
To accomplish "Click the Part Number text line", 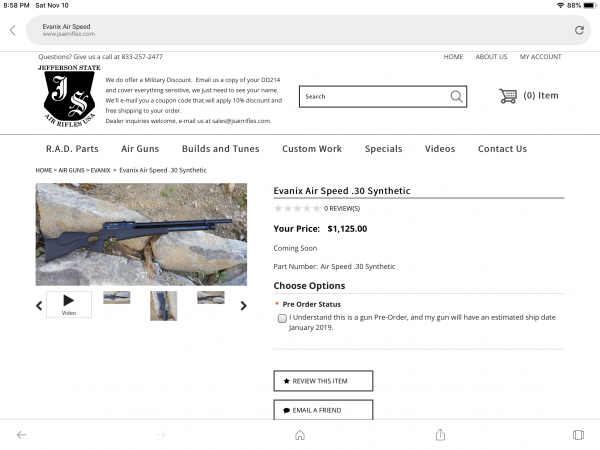I will [334, 266].
